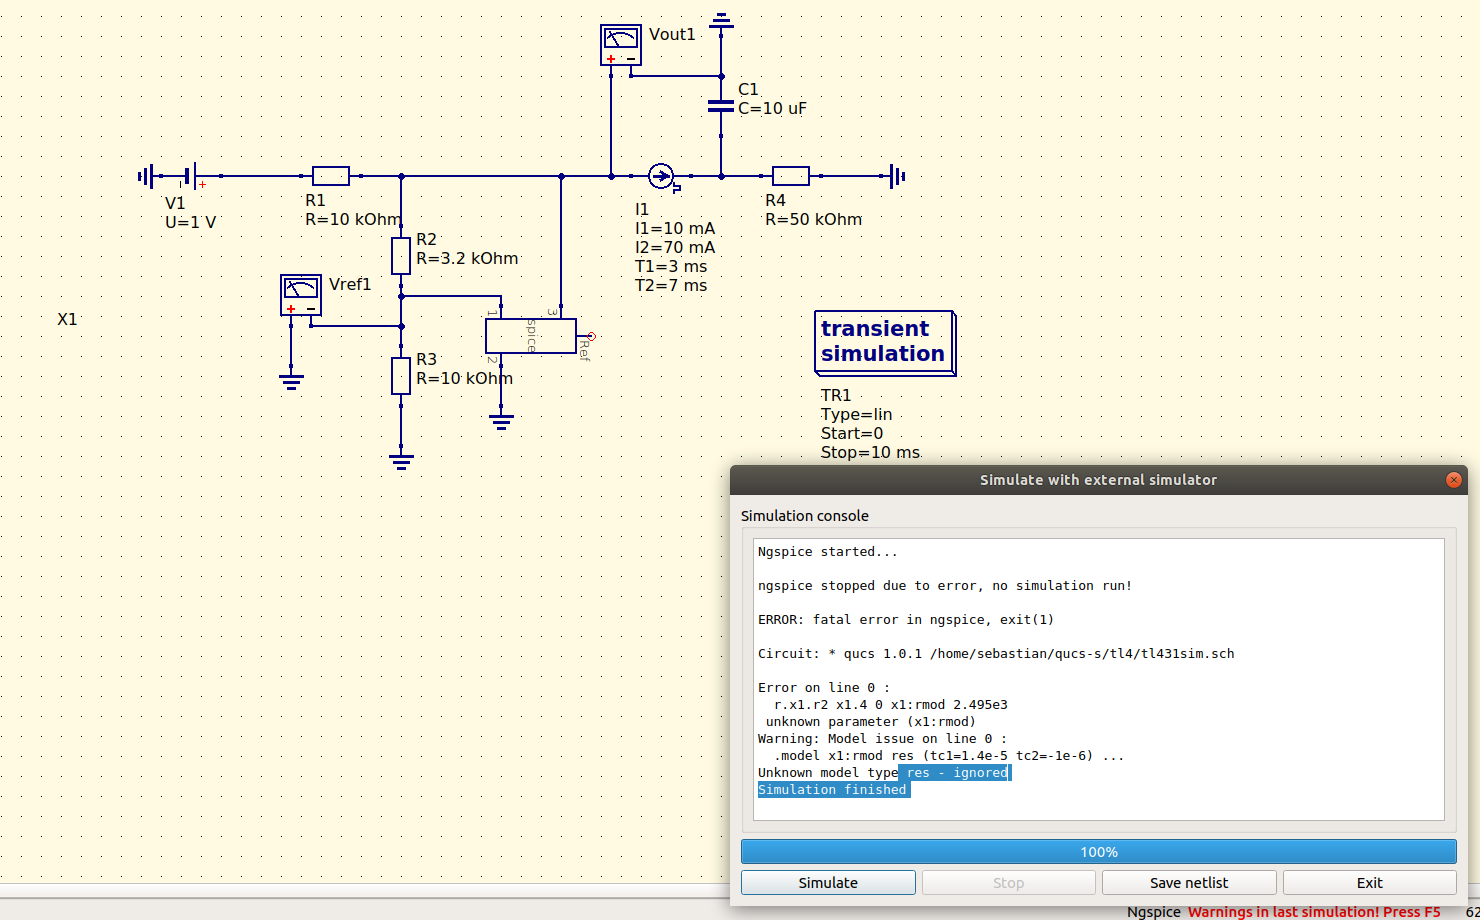
Task: Click the ground symbol under pin 2
Action: 500,422
